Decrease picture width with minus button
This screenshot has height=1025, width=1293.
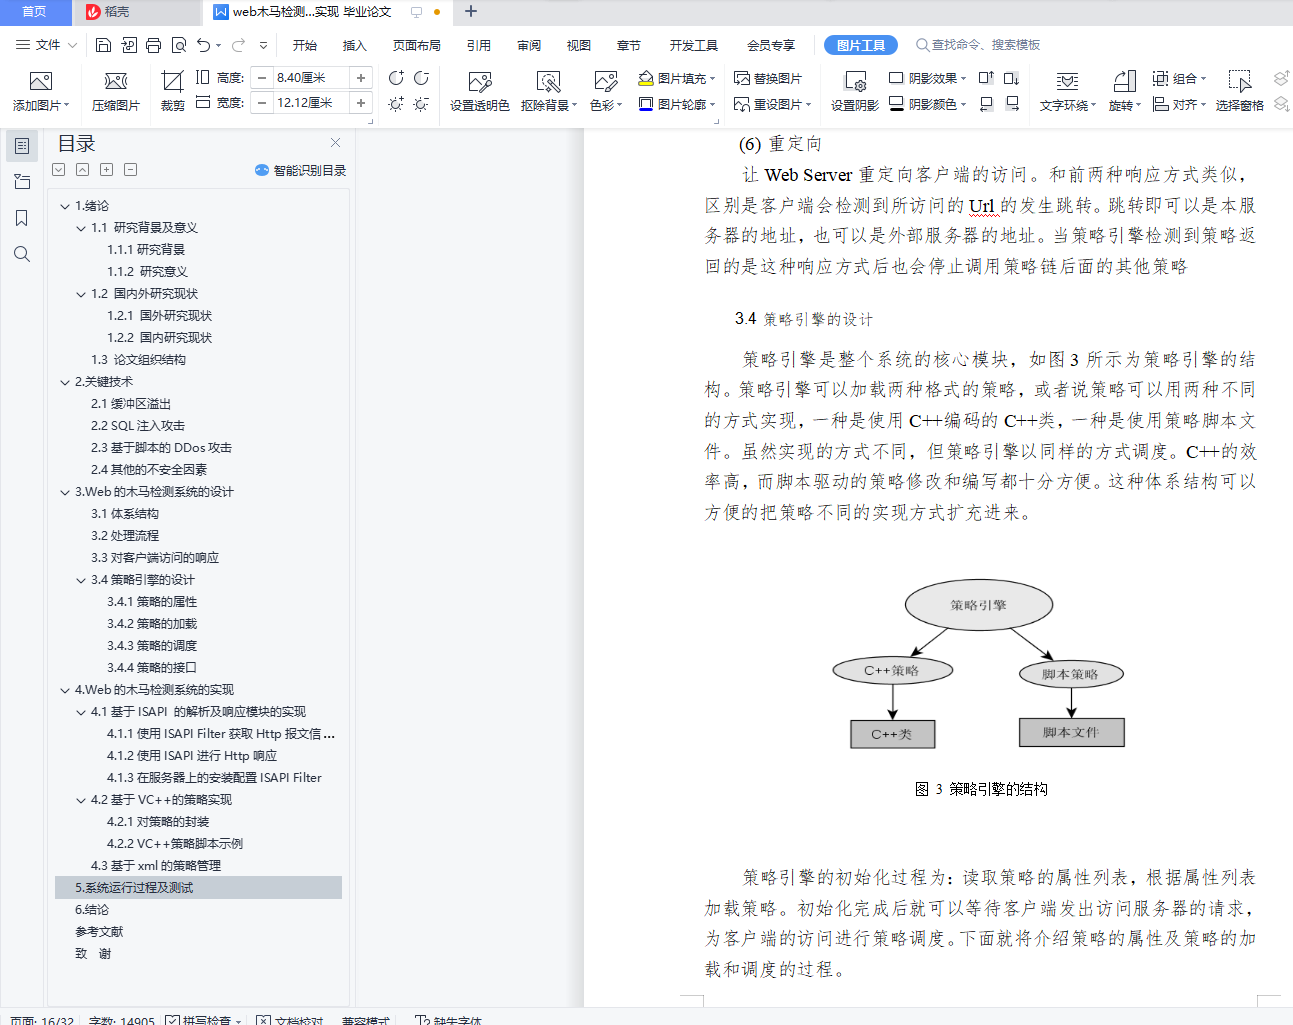pyautogui.click(x=262, y=102)
